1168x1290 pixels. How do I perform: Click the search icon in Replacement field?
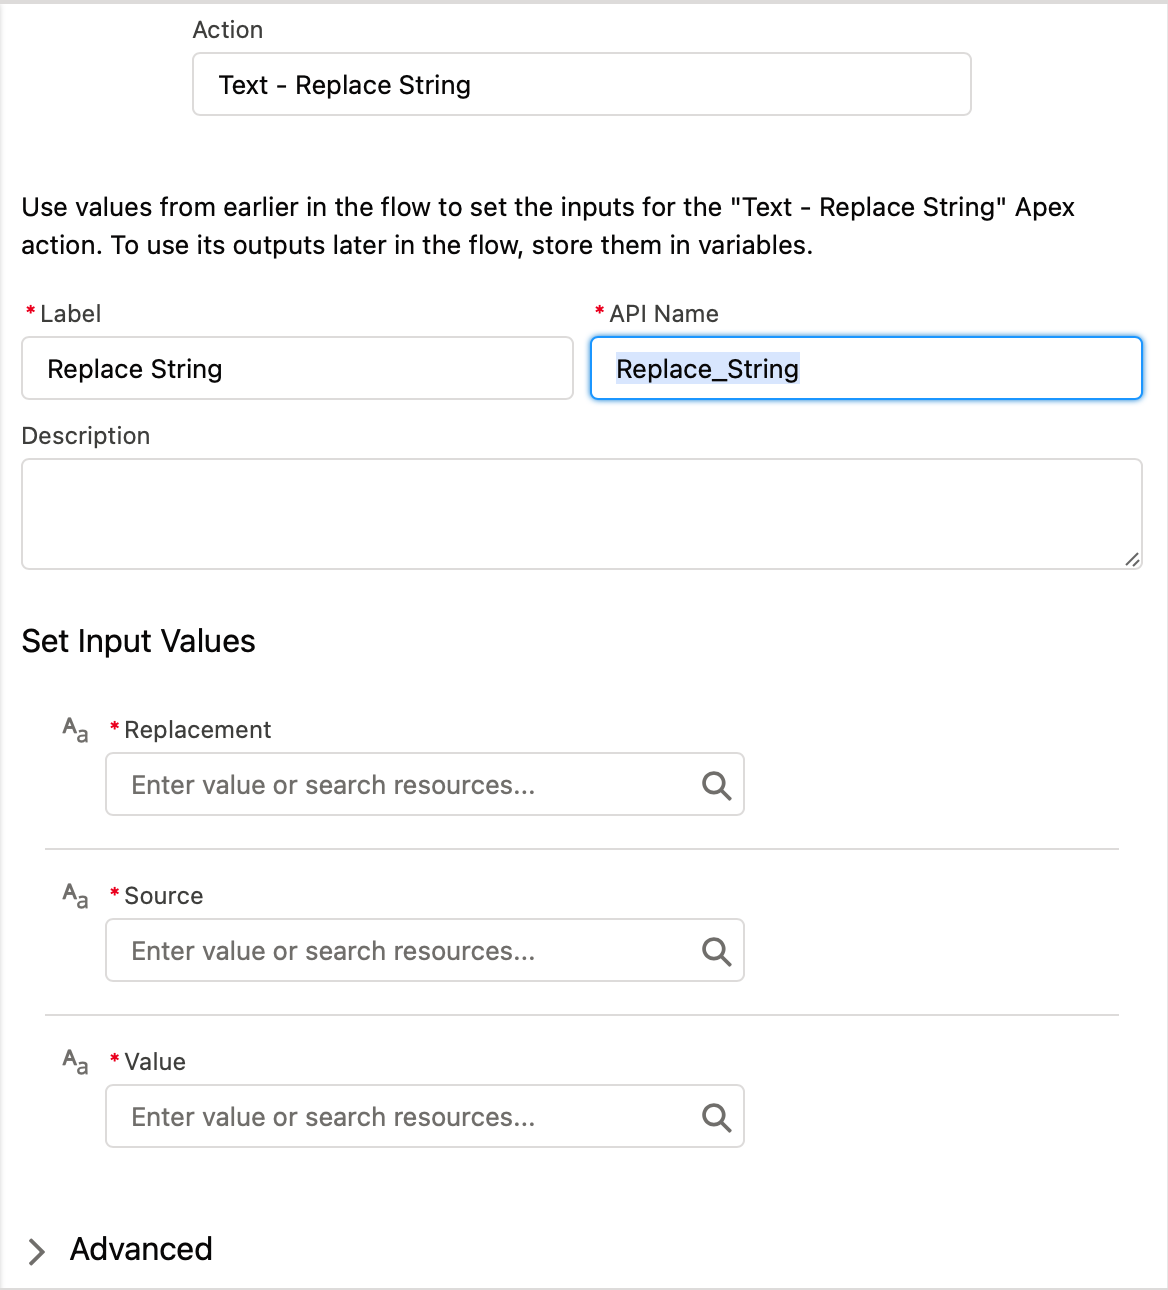tap(716, 785)
